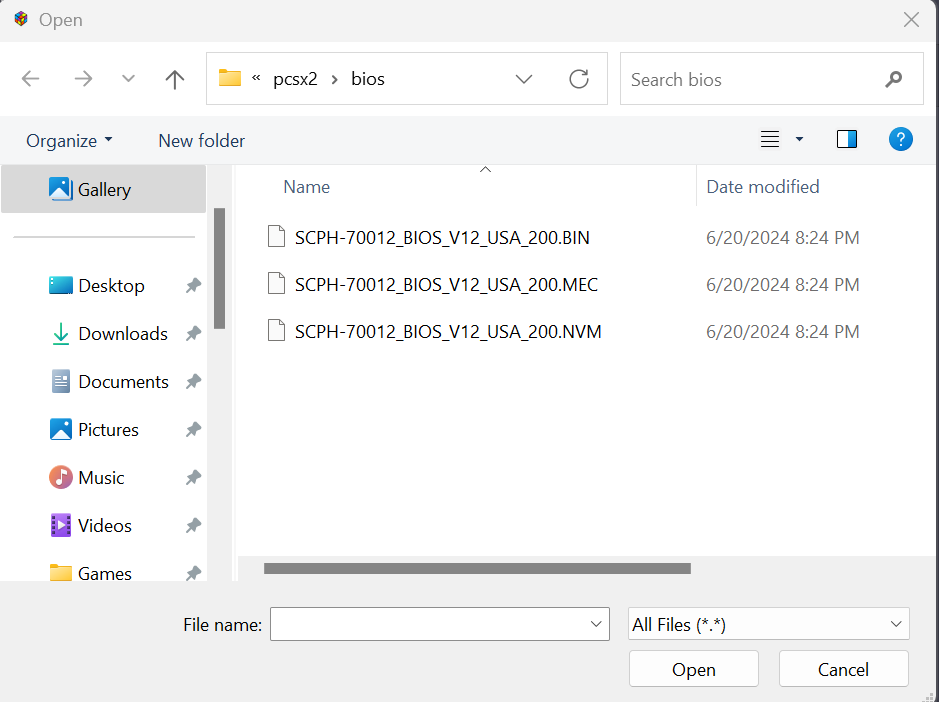This screenshot has width=939, height=702.
Task: Select Gallery in the navigation pane
Action: 104,189
